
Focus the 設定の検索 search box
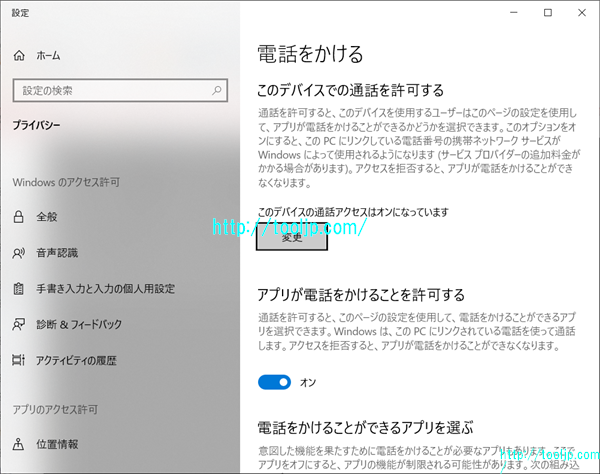(x=120, y=91)
